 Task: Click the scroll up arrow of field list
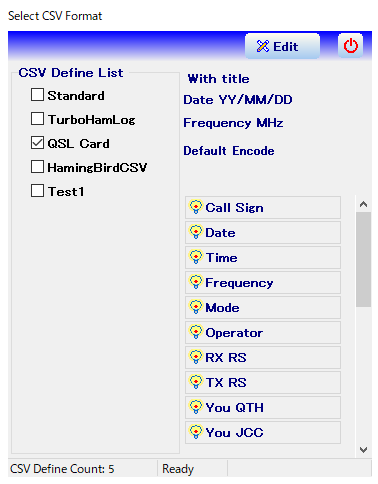(363, 204)
